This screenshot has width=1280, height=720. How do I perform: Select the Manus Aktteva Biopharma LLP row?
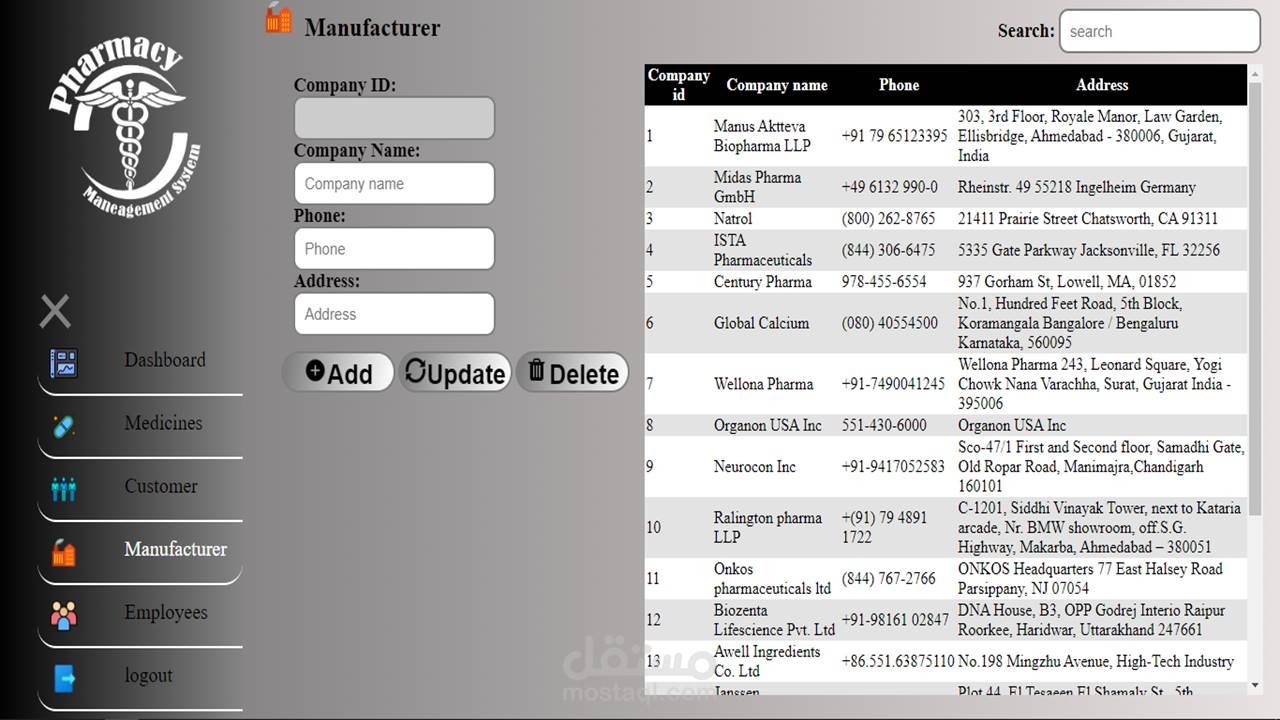pos(946,136)
